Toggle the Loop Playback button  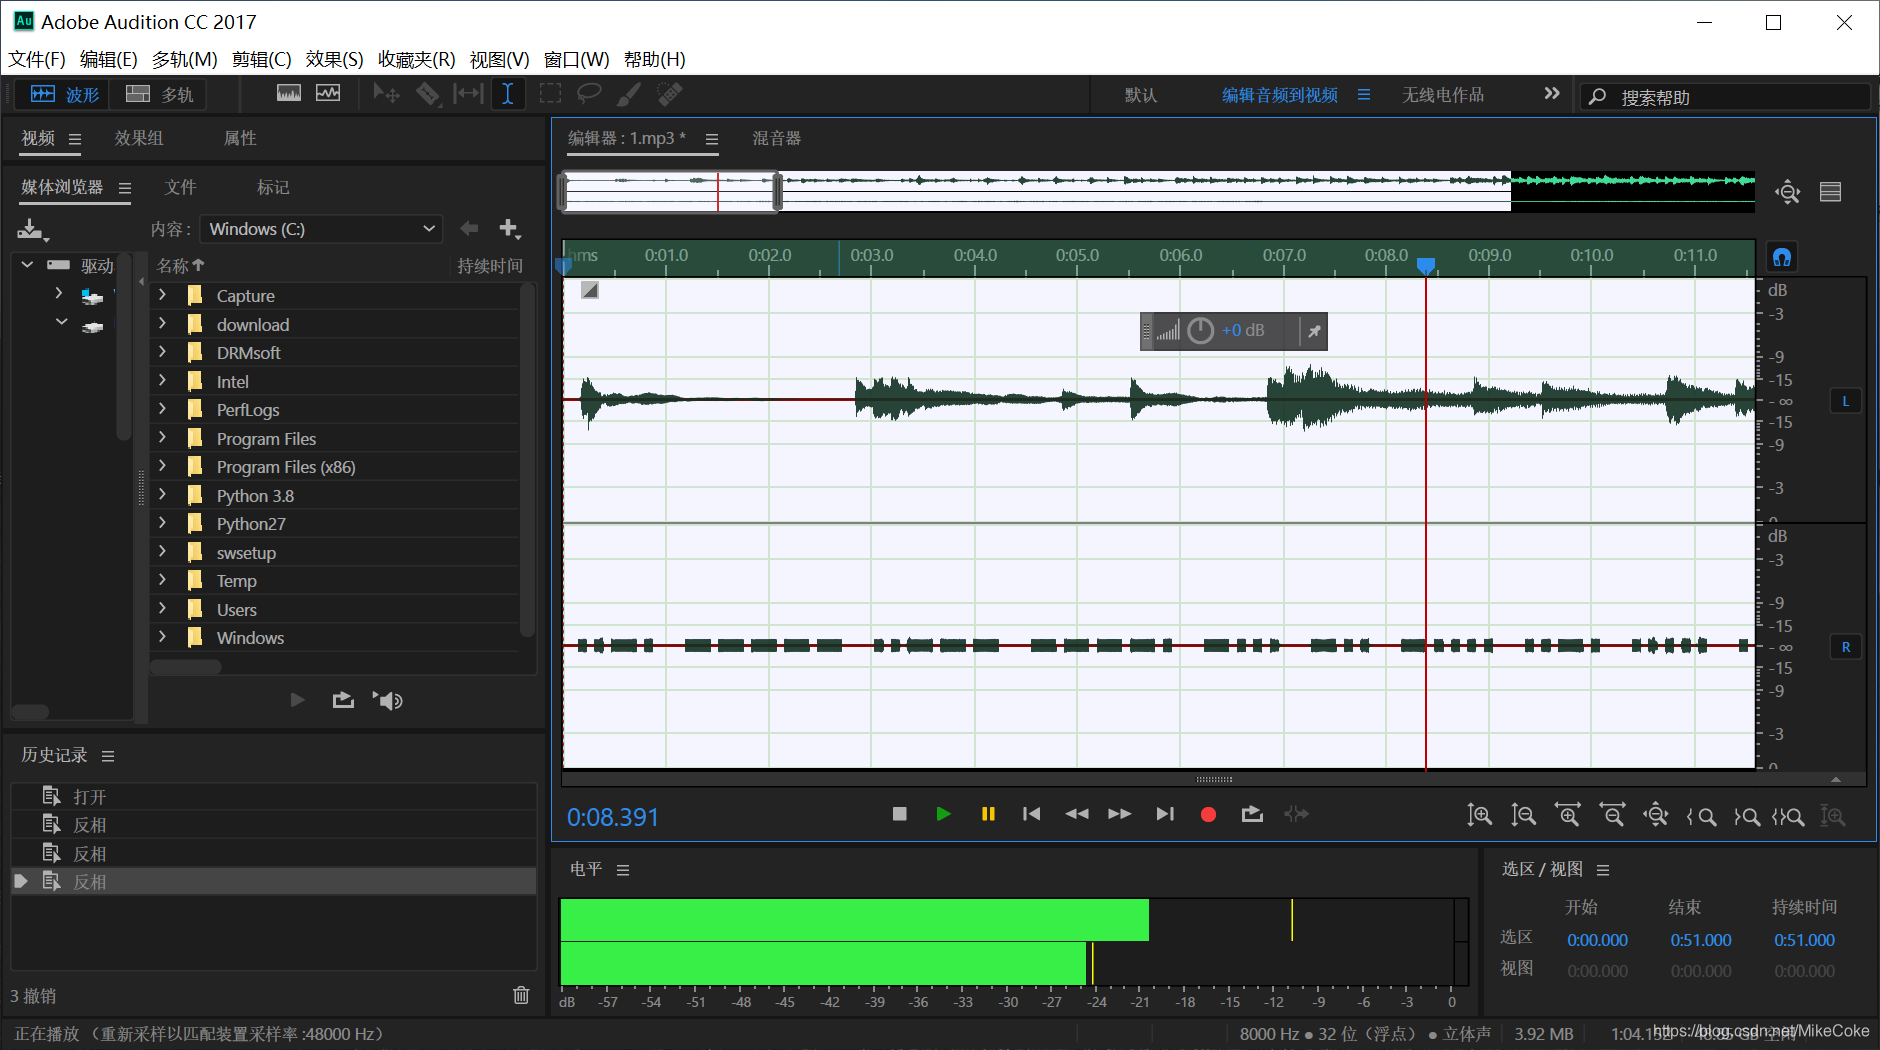click(1252, 814)
